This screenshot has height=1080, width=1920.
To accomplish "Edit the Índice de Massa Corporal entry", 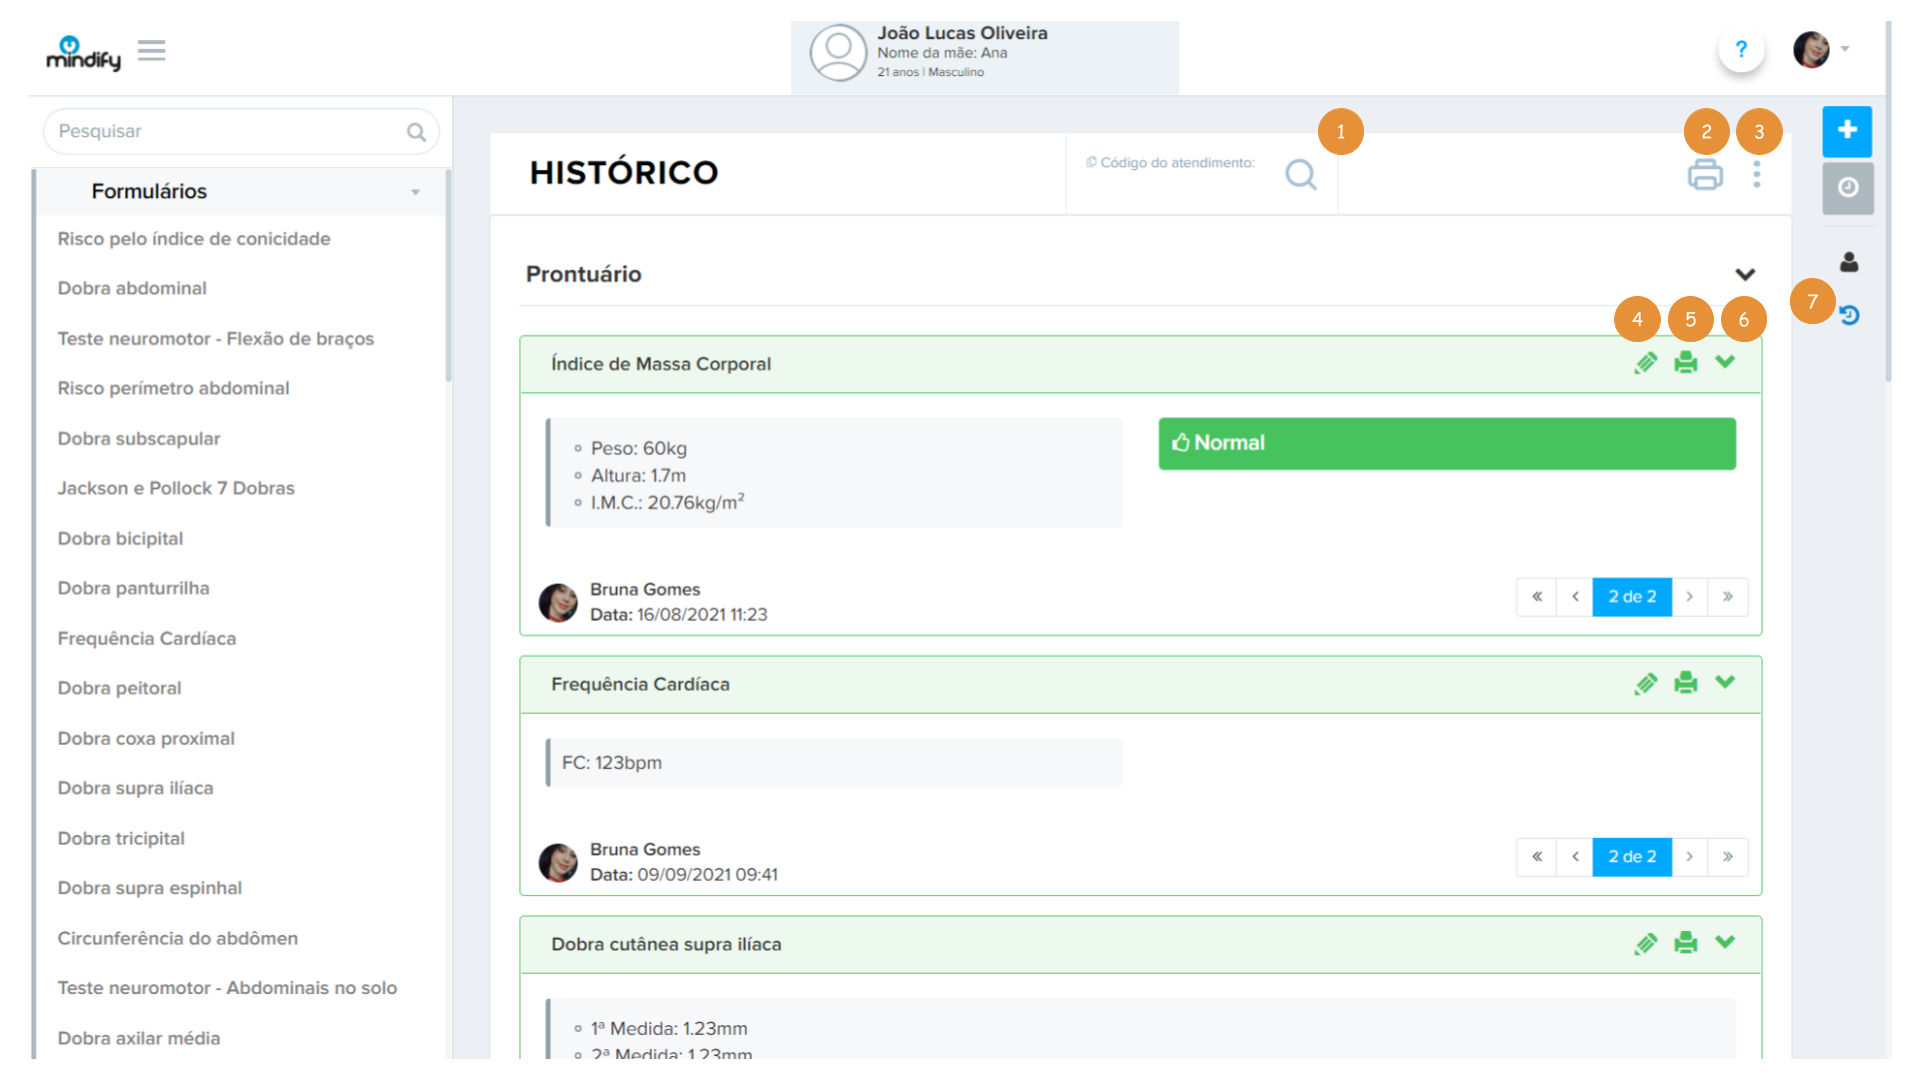I will tap(1645, 363).
